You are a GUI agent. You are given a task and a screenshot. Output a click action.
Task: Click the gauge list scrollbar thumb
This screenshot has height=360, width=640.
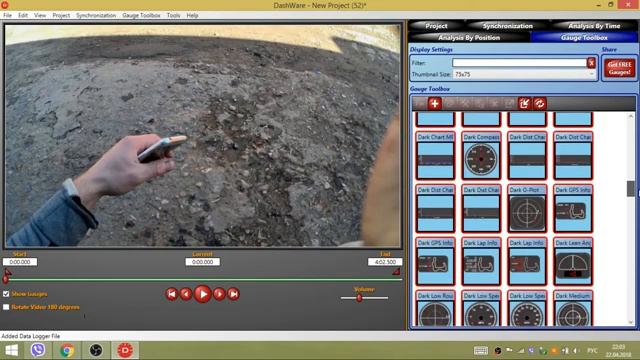coord(631,189)
